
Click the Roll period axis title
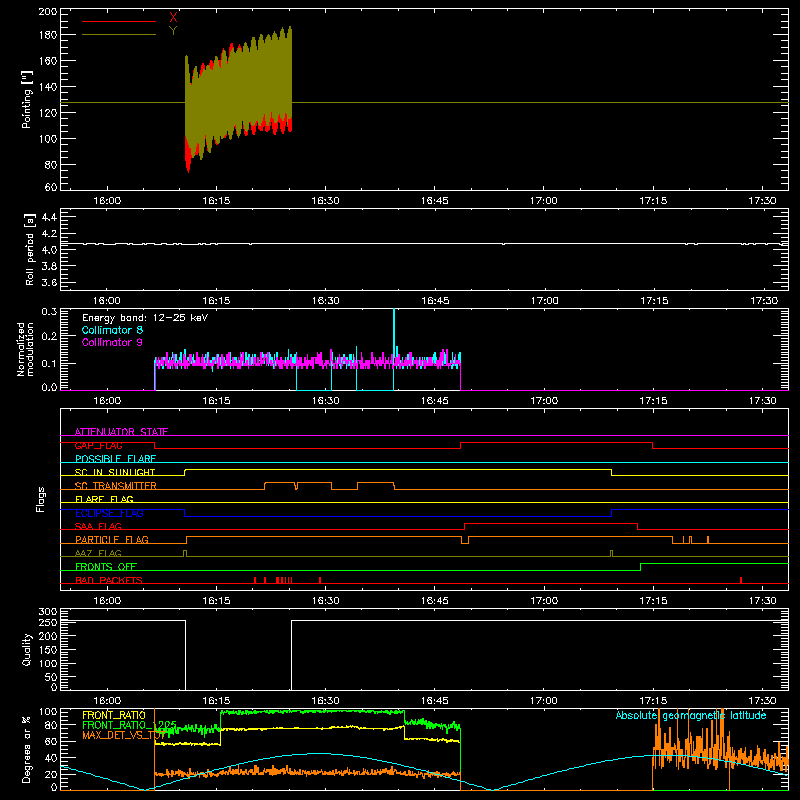[29, 249]
